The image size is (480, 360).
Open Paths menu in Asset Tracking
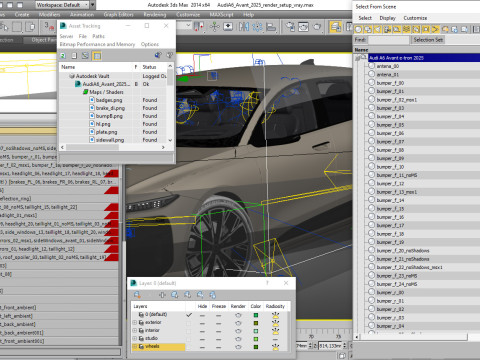pos(99,36)
